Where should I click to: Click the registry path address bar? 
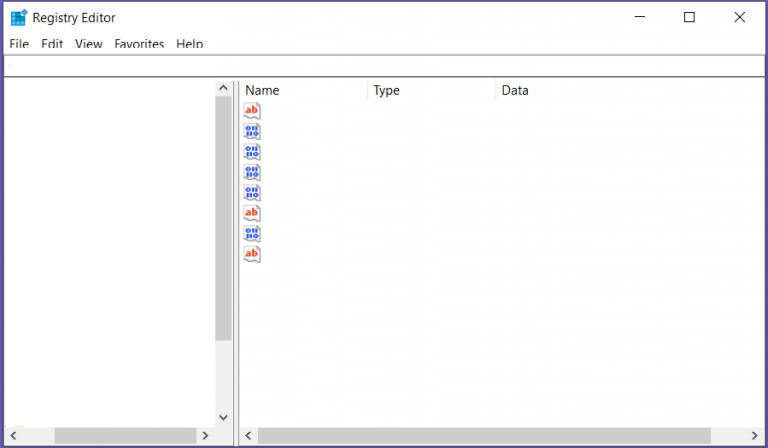coord(384,67)
